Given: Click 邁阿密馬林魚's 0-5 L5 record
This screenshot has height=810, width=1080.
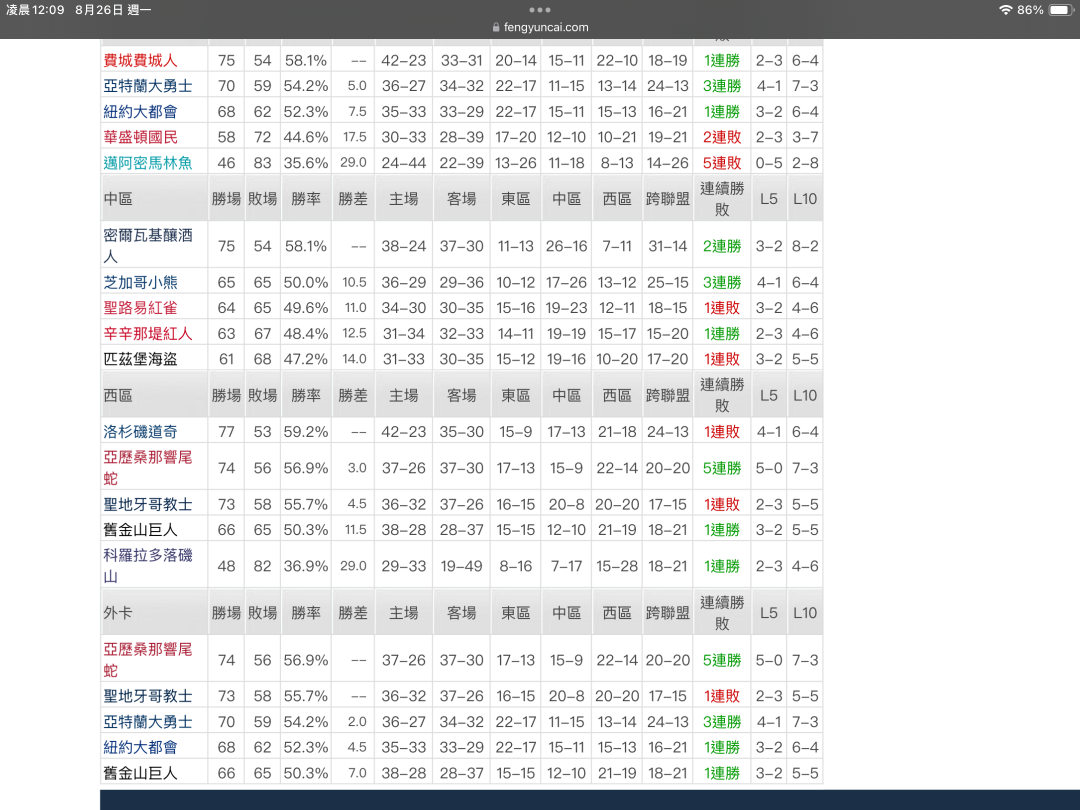Looking at the screenshot, I should coord(769,163).
